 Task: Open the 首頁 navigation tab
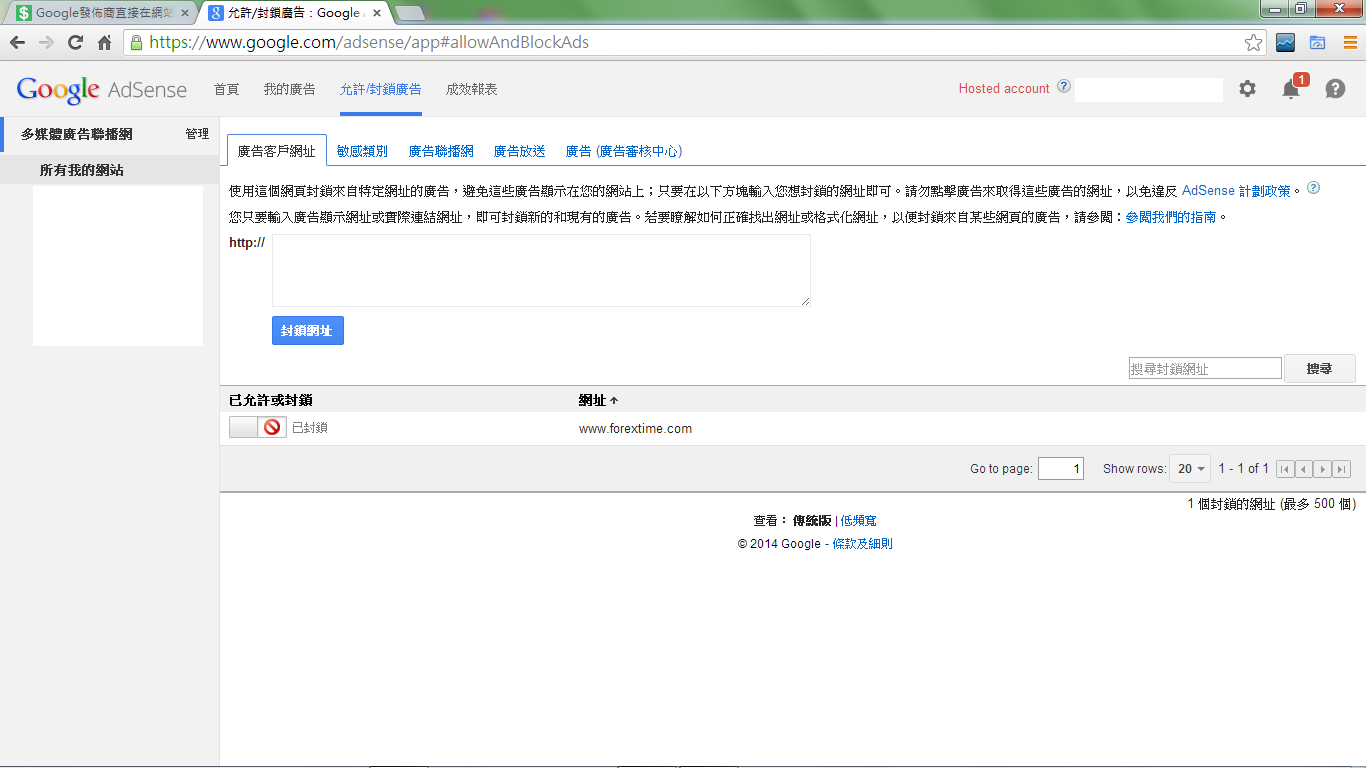click(x=227, y=89)
